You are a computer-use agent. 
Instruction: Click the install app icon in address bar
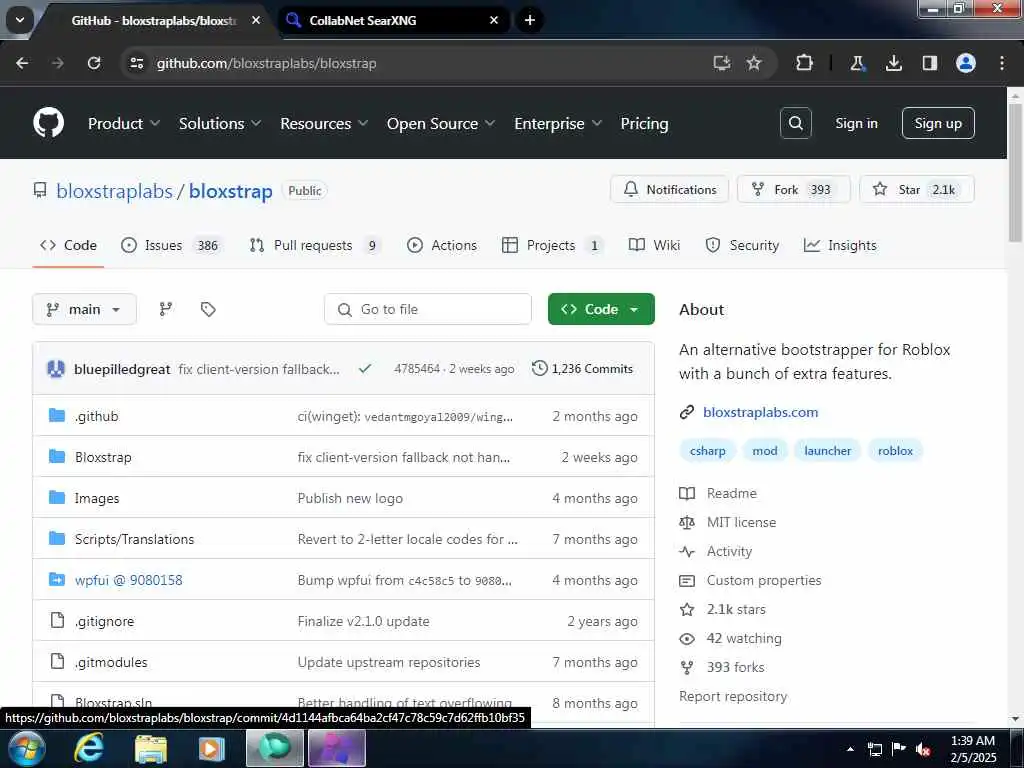coord(722,63)
